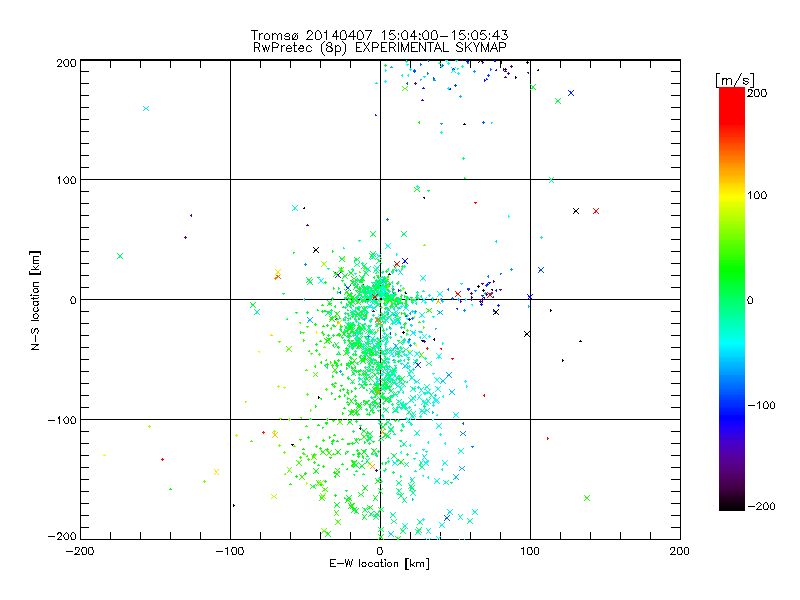Click the 'N–S location [km]' axis label
This screenshot has width=800, height=600.
[x=35, y=300]
